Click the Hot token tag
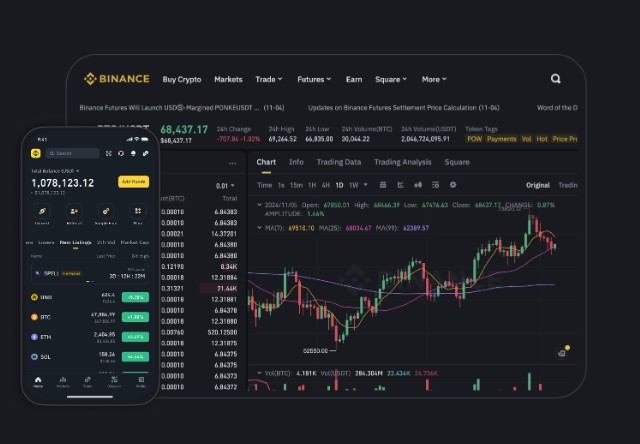This screenshot has width=640, height=444. 542,139
